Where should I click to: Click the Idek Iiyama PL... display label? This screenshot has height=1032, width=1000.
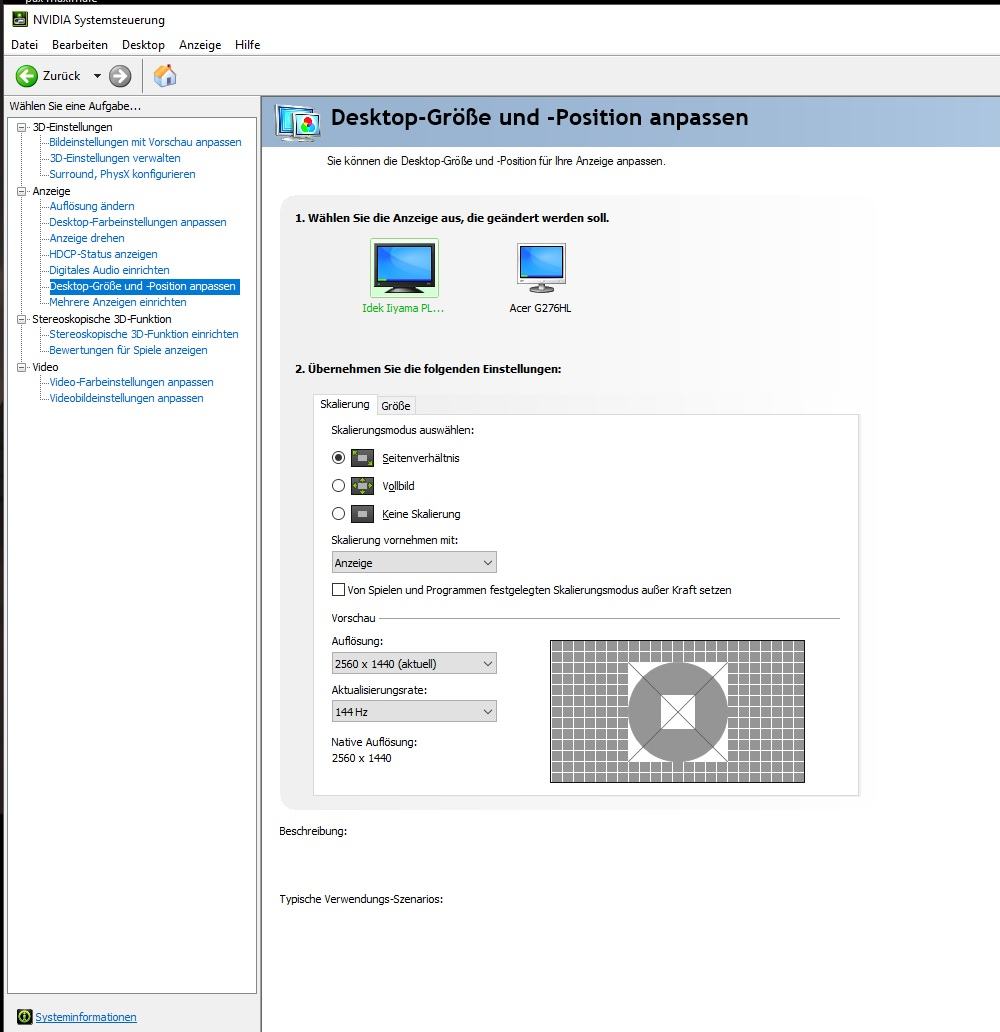[403, 308]
